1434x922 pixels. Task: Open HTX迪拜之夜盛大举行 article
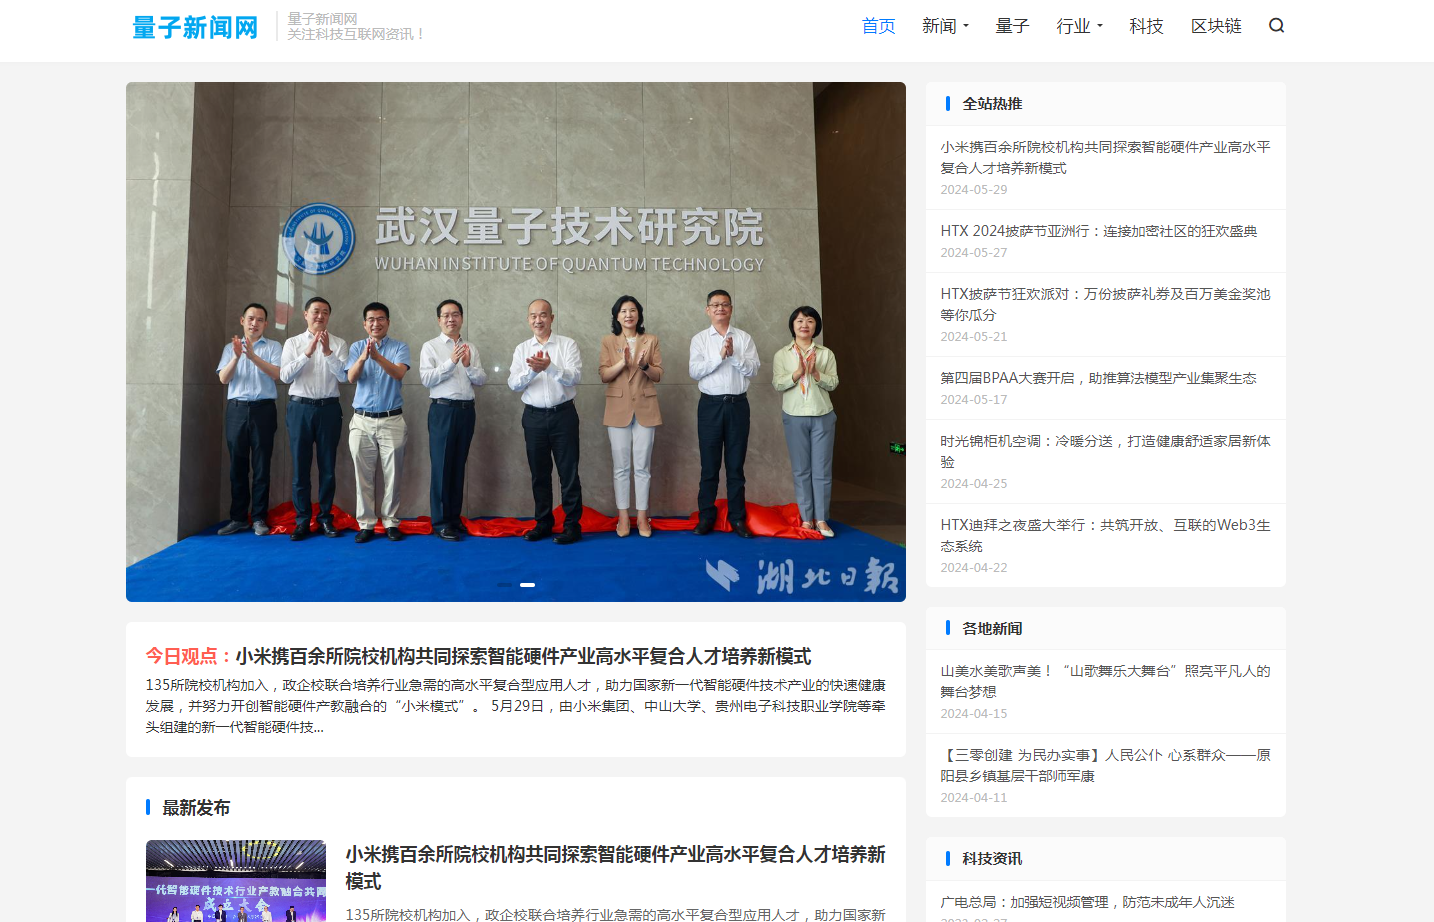(1105, 535)
